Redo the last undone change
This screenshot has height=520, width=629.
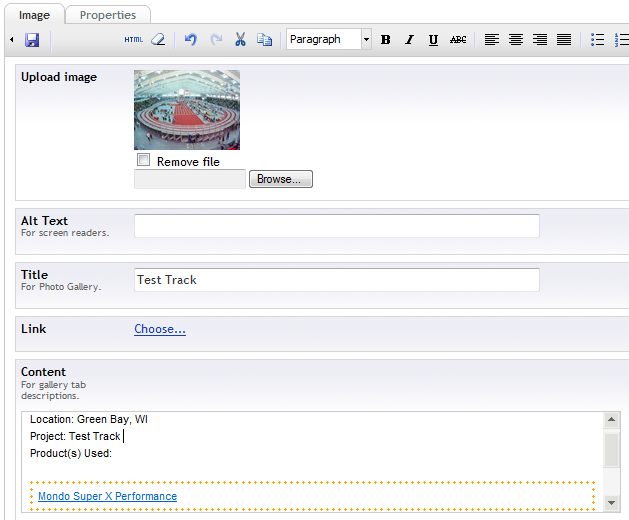click(216, 40)
